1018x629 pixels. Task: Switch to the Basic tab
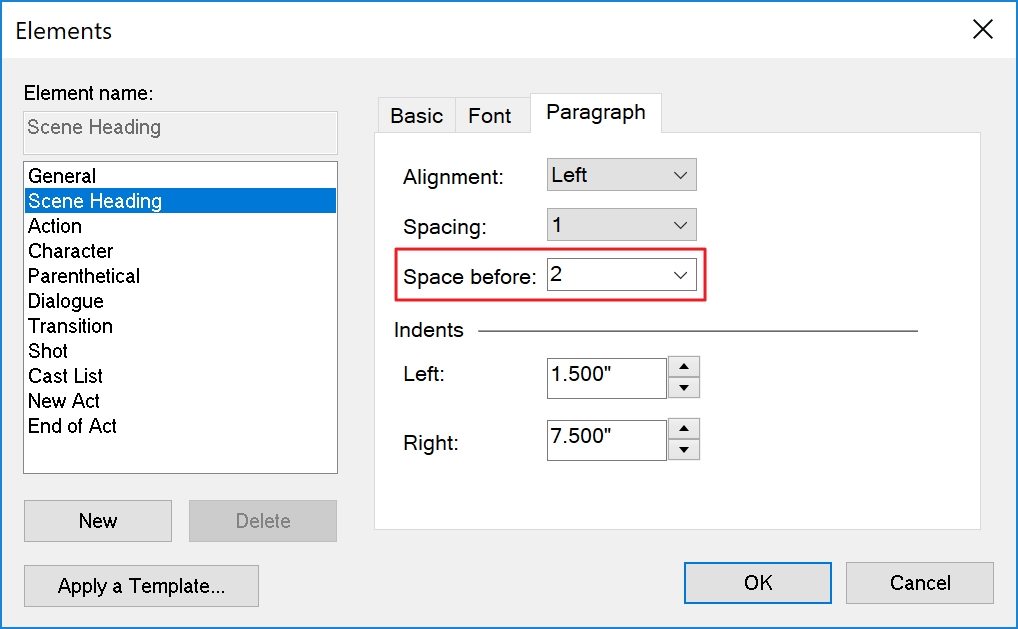pyautogui.click(x=416, y=116)
